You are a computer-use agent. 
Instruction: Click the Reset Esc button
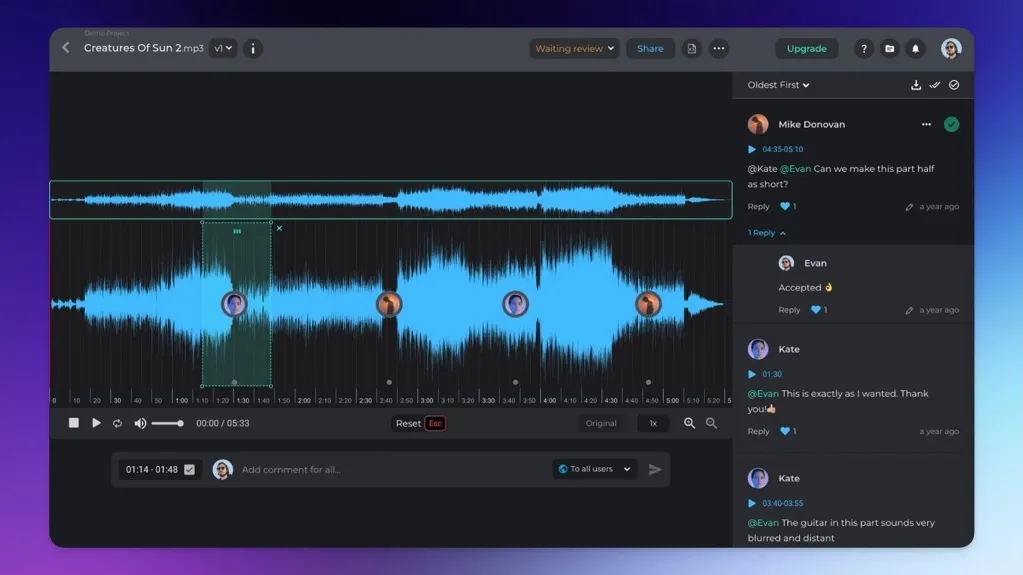click(420, 424)
